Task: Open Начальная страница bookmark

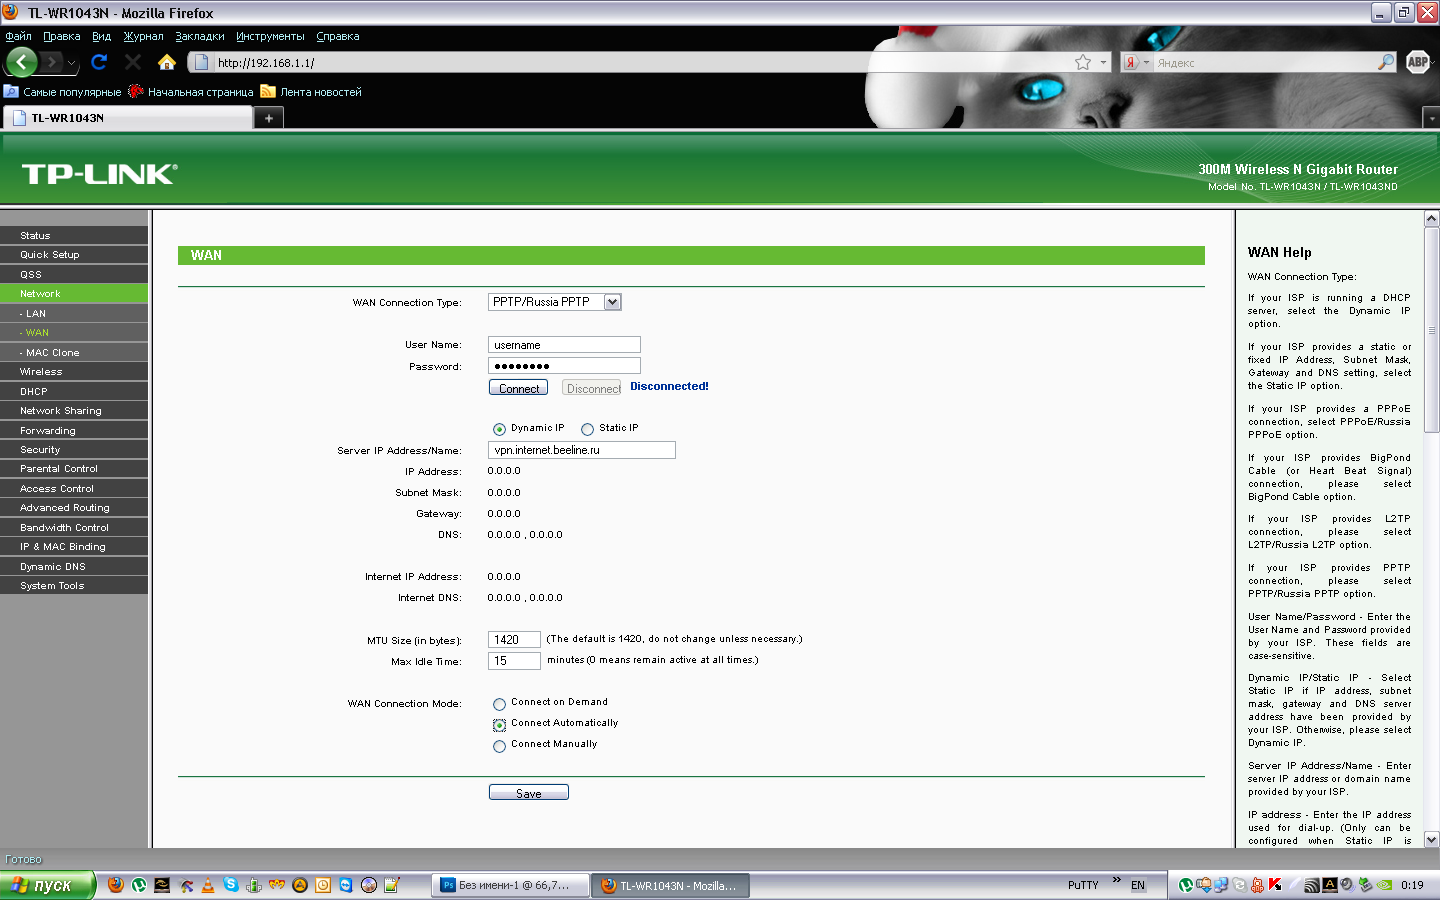Action: [191, 92]
